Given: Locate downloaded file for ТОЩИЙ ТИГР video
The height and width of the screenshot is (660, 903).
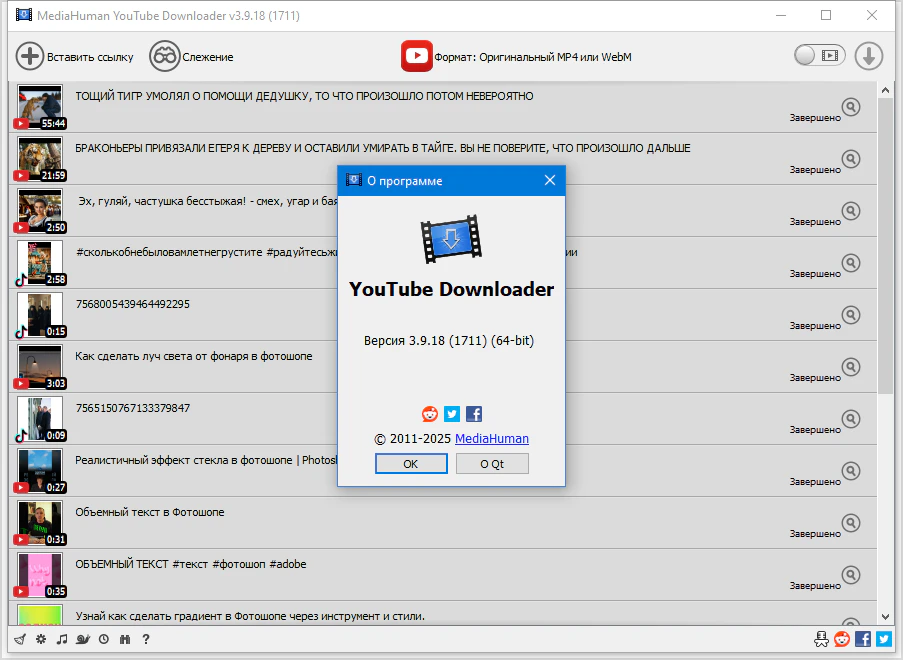Looking at the screenshot, I should coord(851,107).
